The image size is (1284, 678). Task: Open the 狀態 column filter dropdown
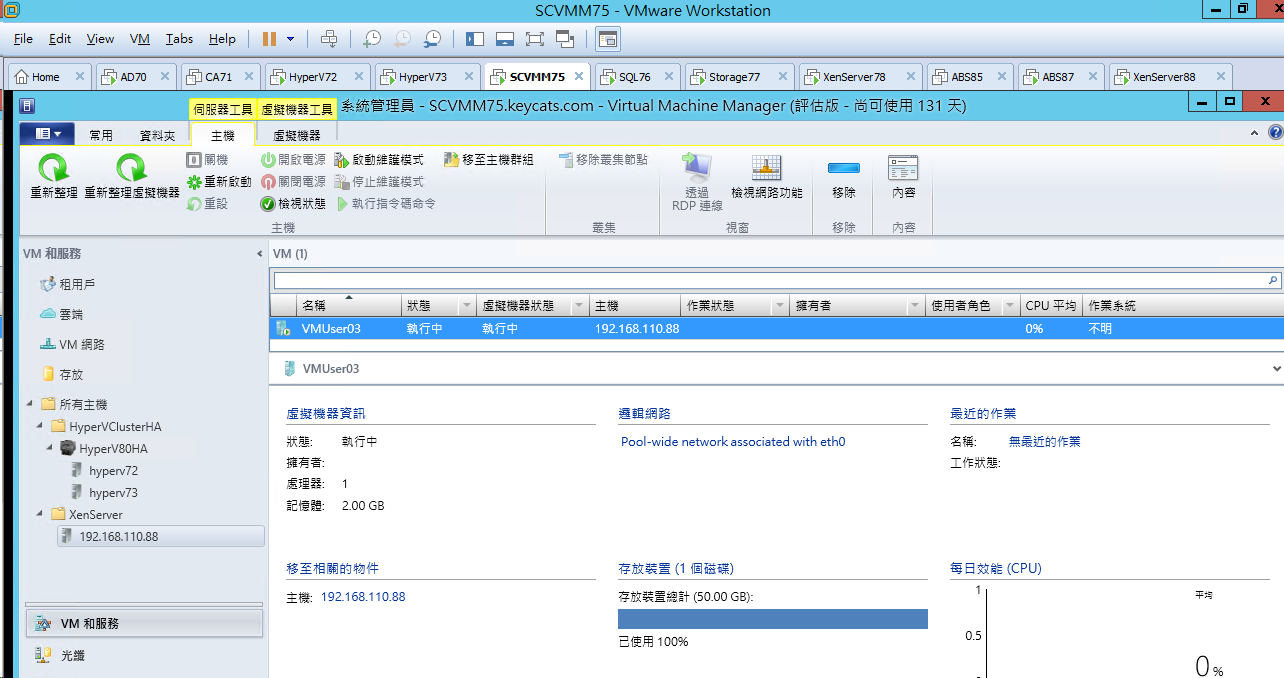click(467, 306)
